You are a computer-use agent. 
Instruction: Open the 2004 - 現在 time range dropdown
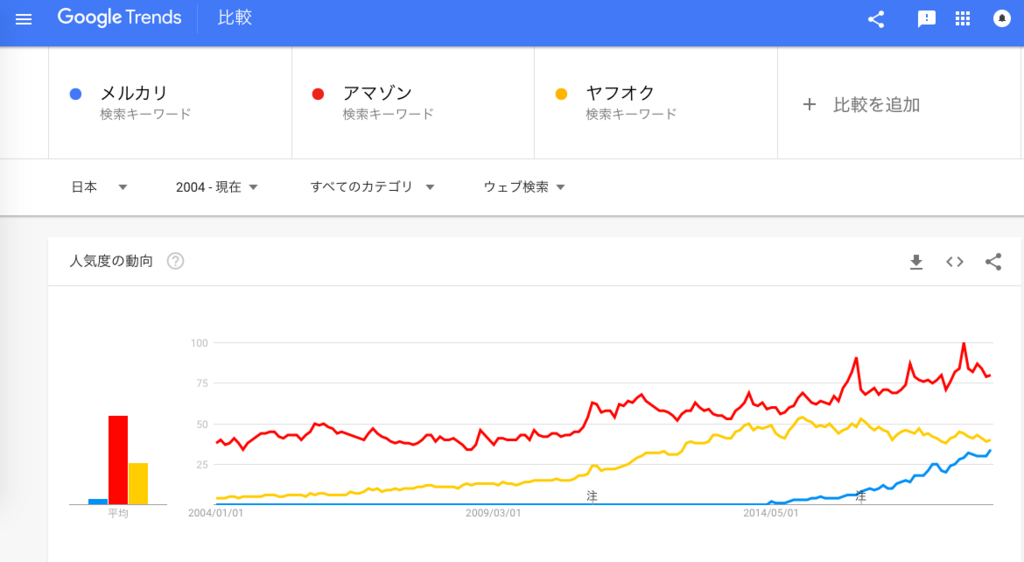(217, 187)
